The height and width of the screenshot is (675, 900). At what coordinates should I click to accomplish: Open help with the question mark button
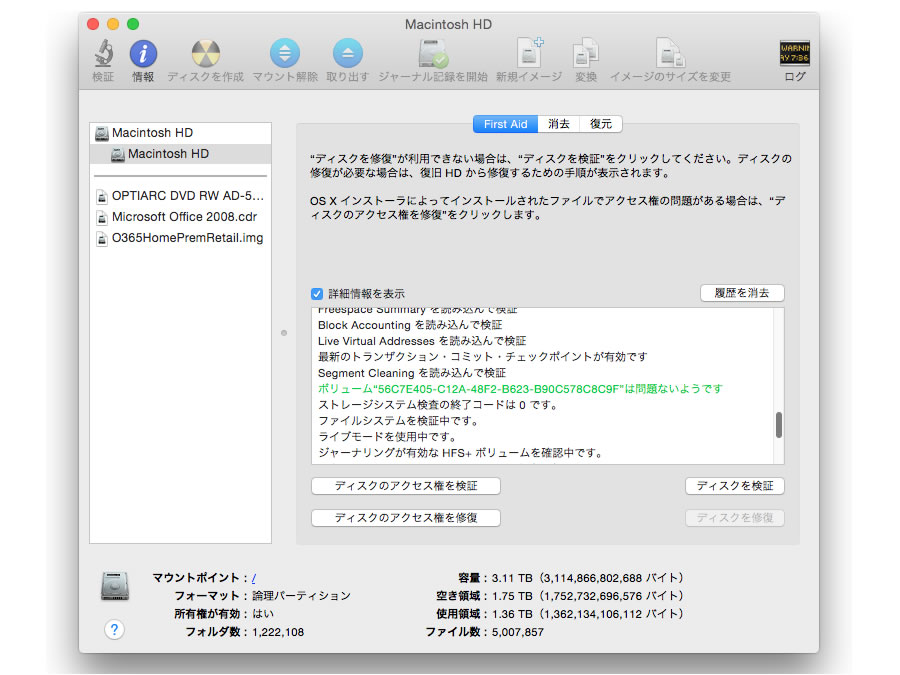(114, 630)
